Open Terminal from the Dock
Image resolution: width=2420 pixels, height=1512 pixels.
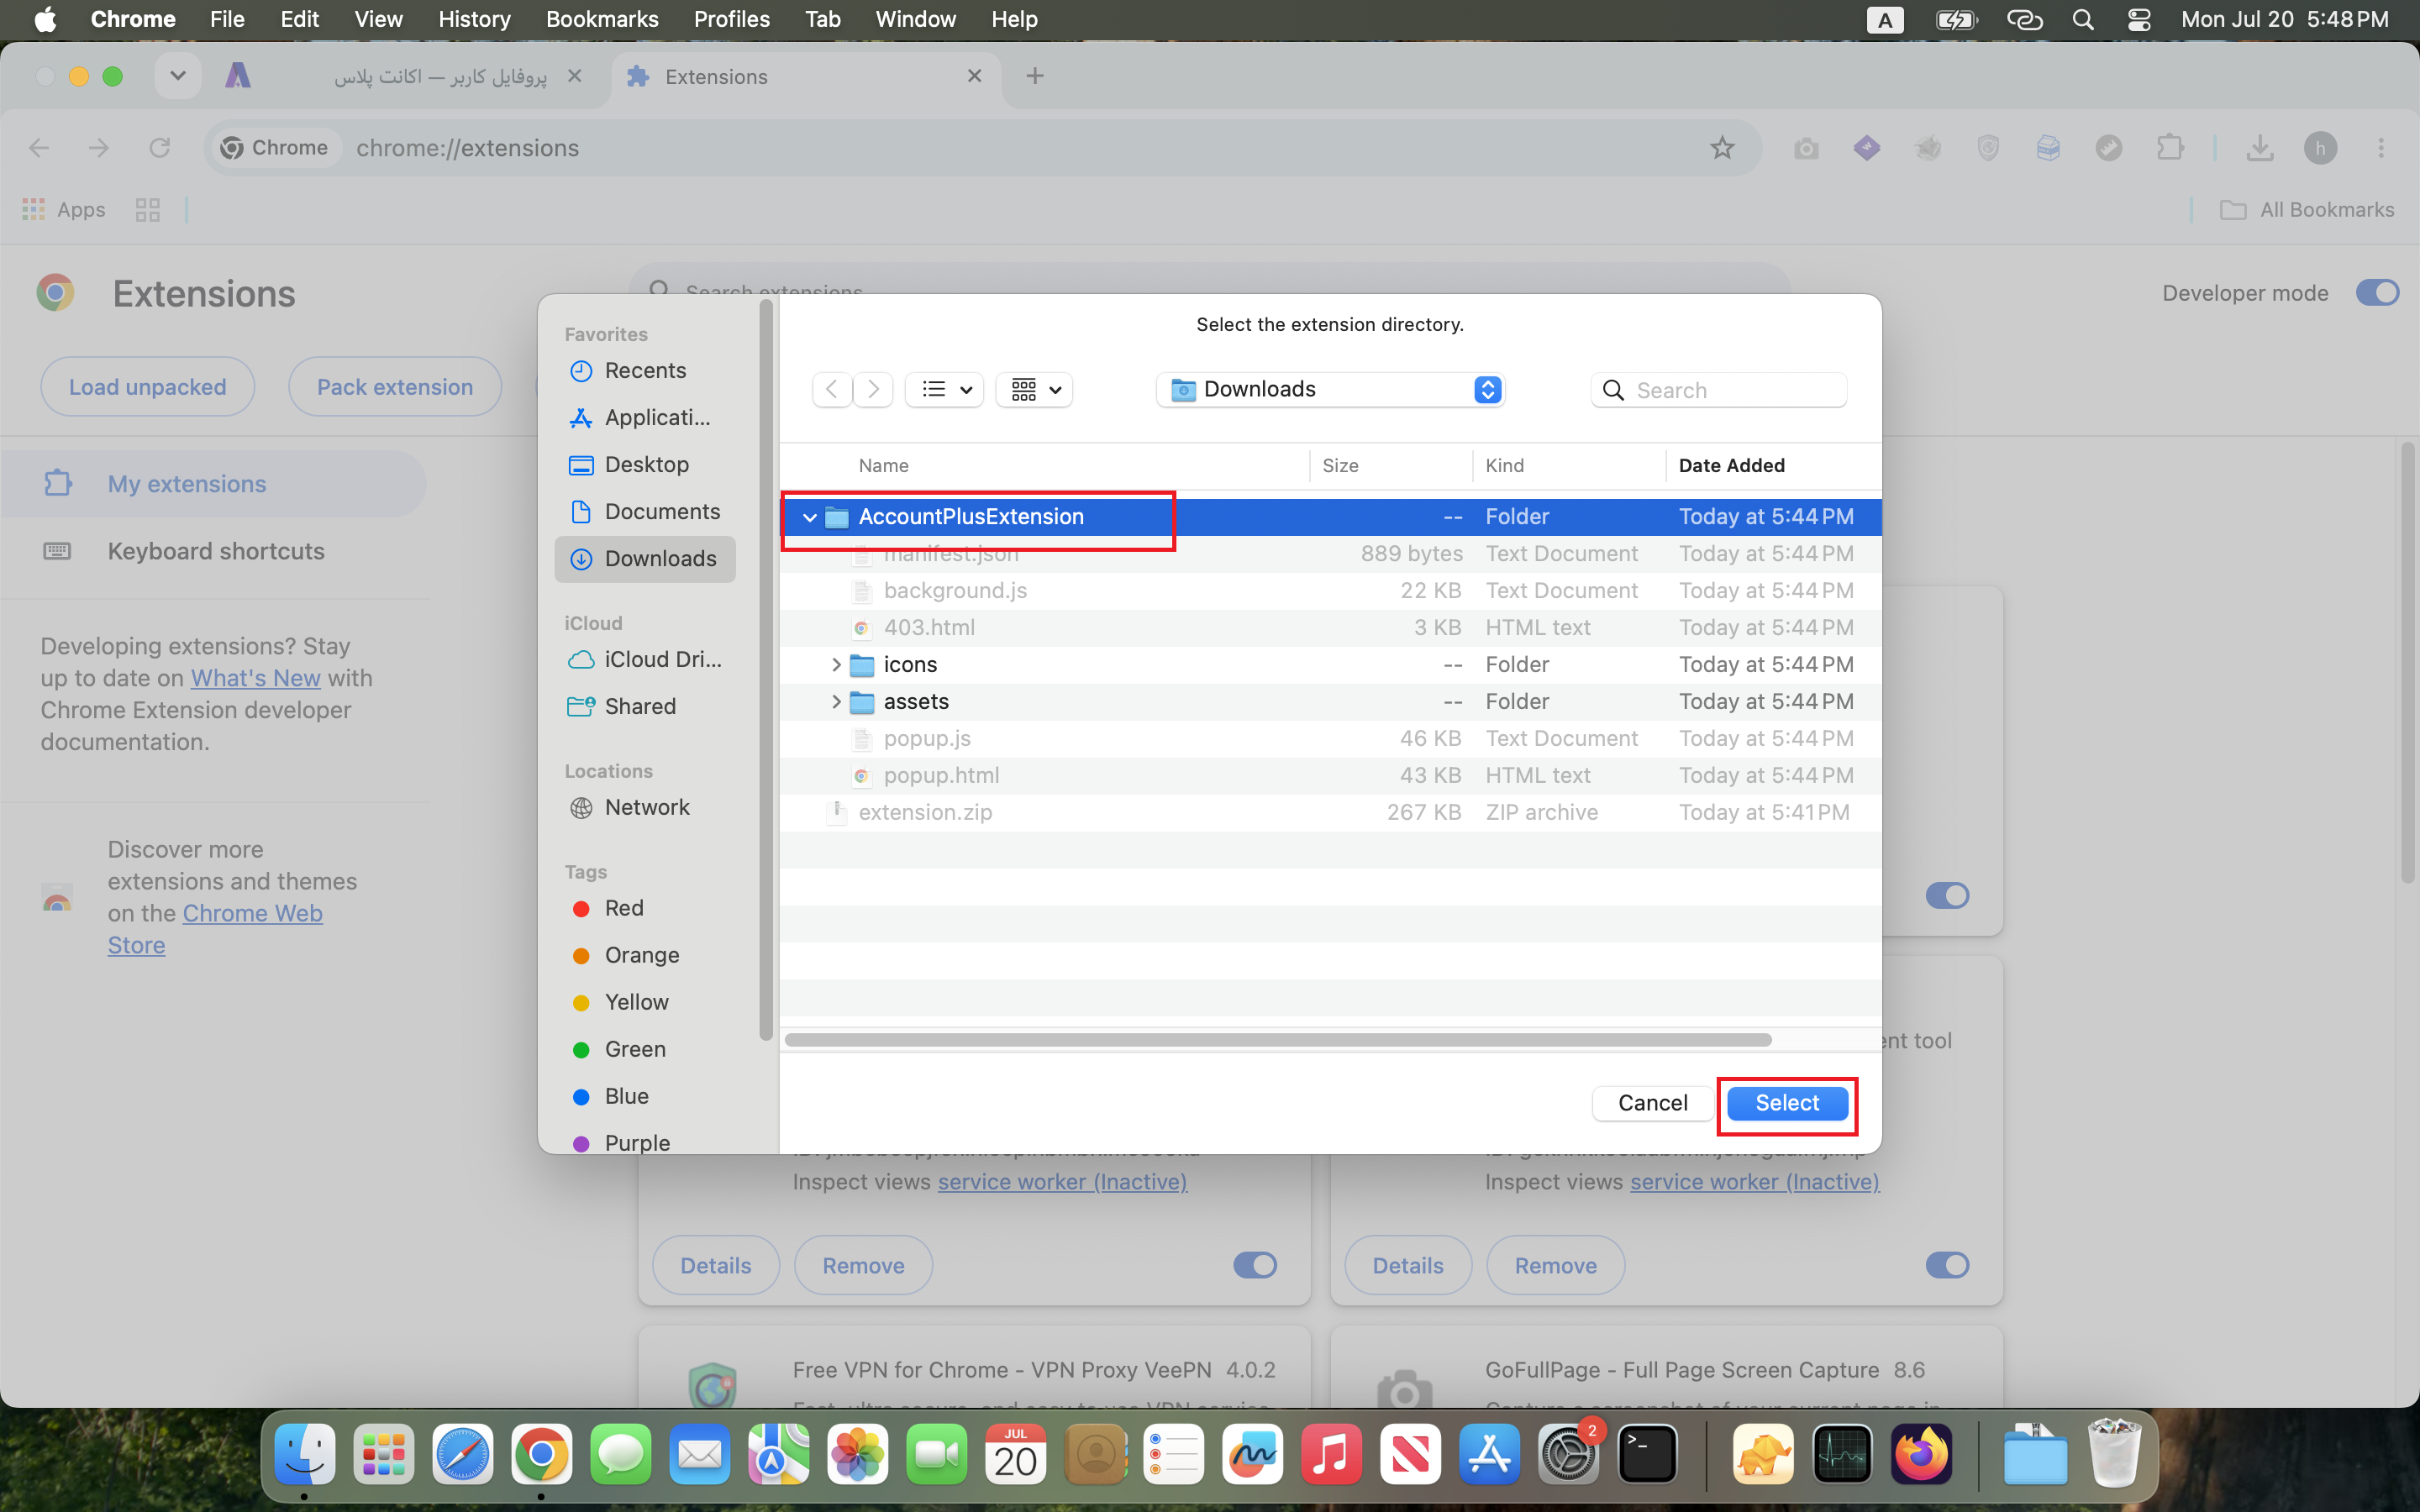point(1648,1454)
